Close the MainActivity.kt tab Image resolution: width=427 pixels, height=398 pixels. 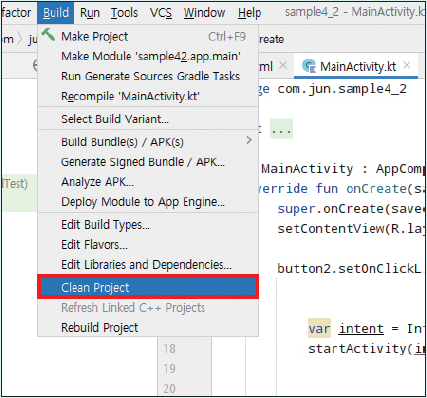406,65
